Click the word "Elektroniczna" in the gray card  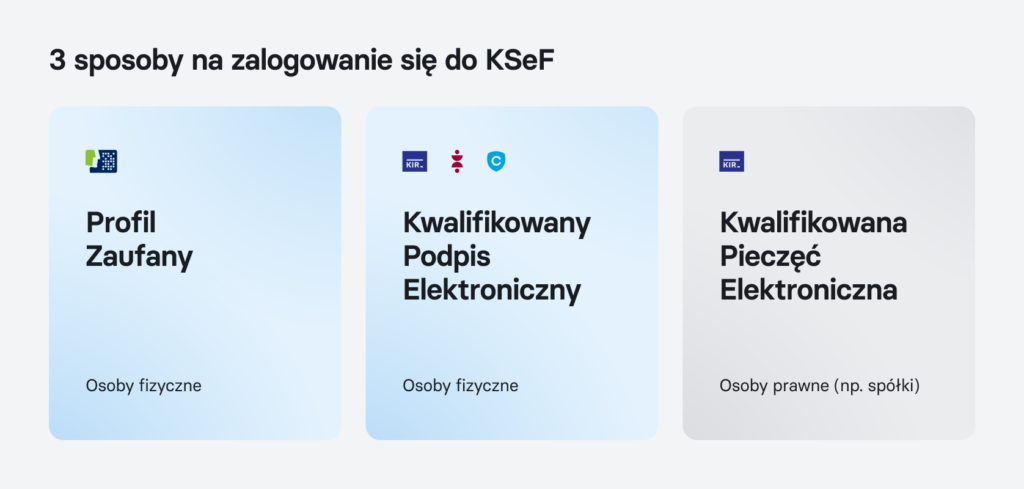808,290
